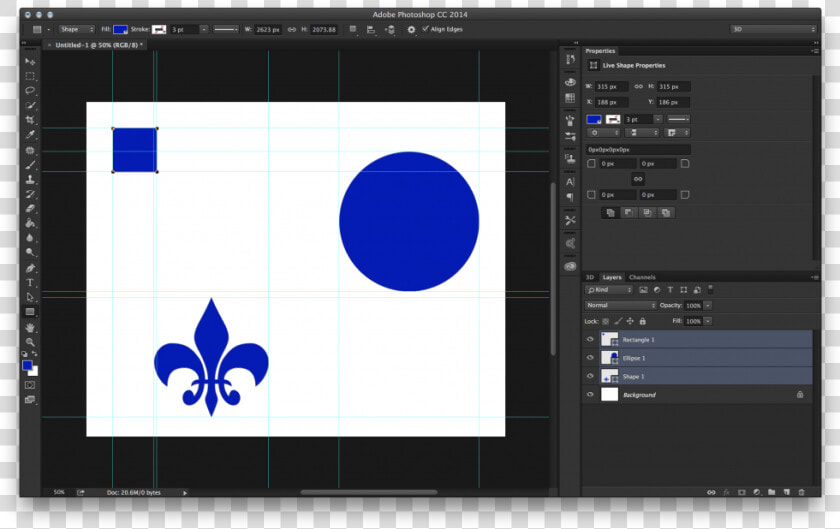Viewport: 840px width, 529px height.
Task: Switch to the Channels tab
Action: coord(642,277)
